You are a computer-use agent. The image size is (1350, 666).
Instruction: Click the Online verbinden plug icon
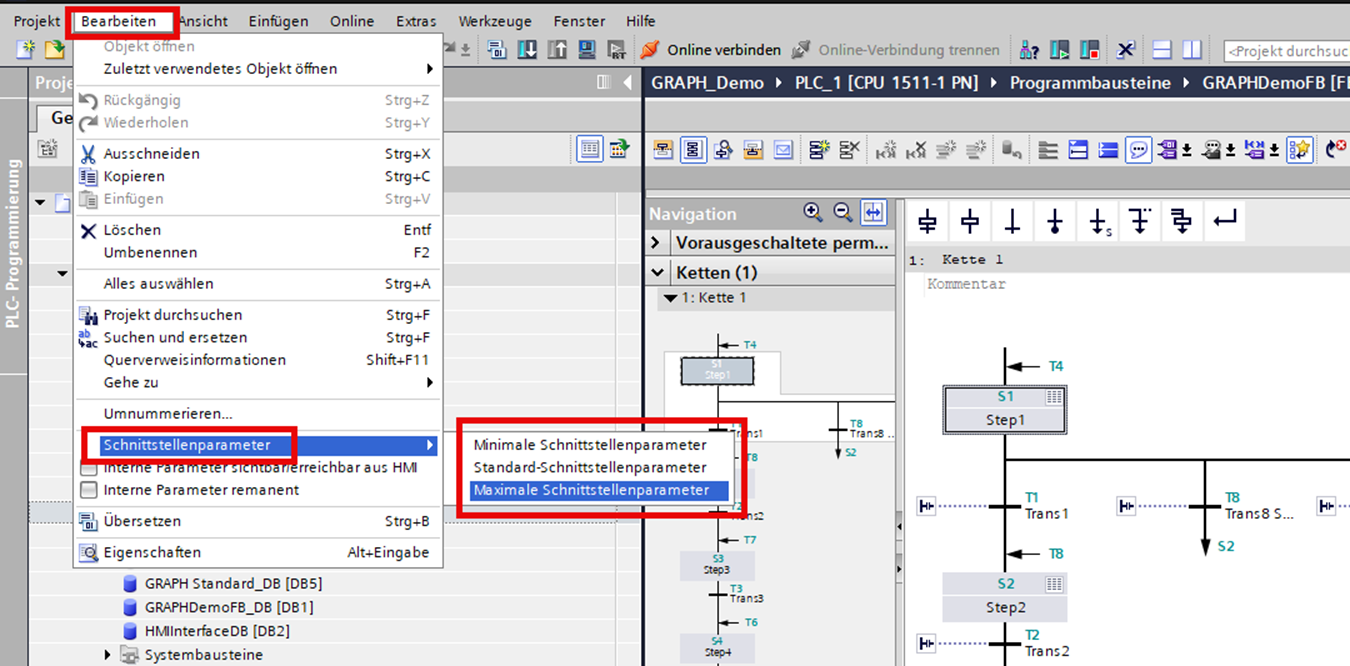[x=650, y=50]
